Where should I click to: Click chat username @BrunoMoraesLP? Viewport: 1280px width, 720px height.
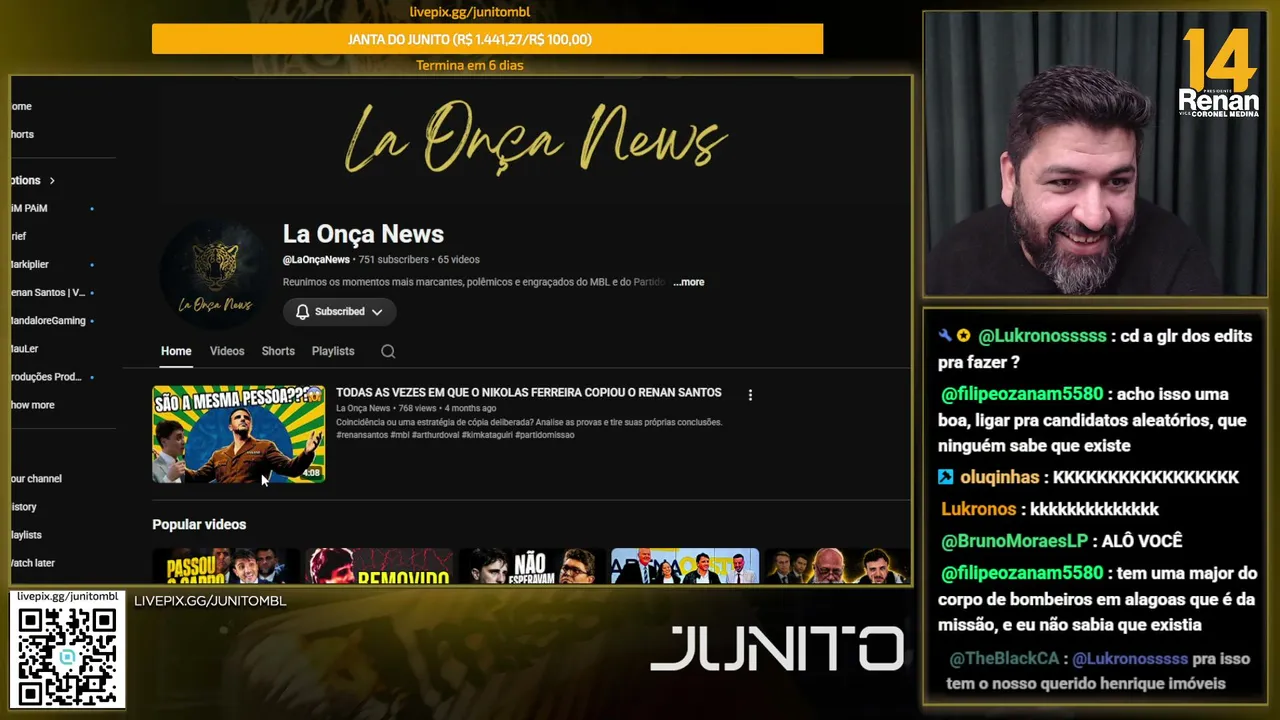1014,541
